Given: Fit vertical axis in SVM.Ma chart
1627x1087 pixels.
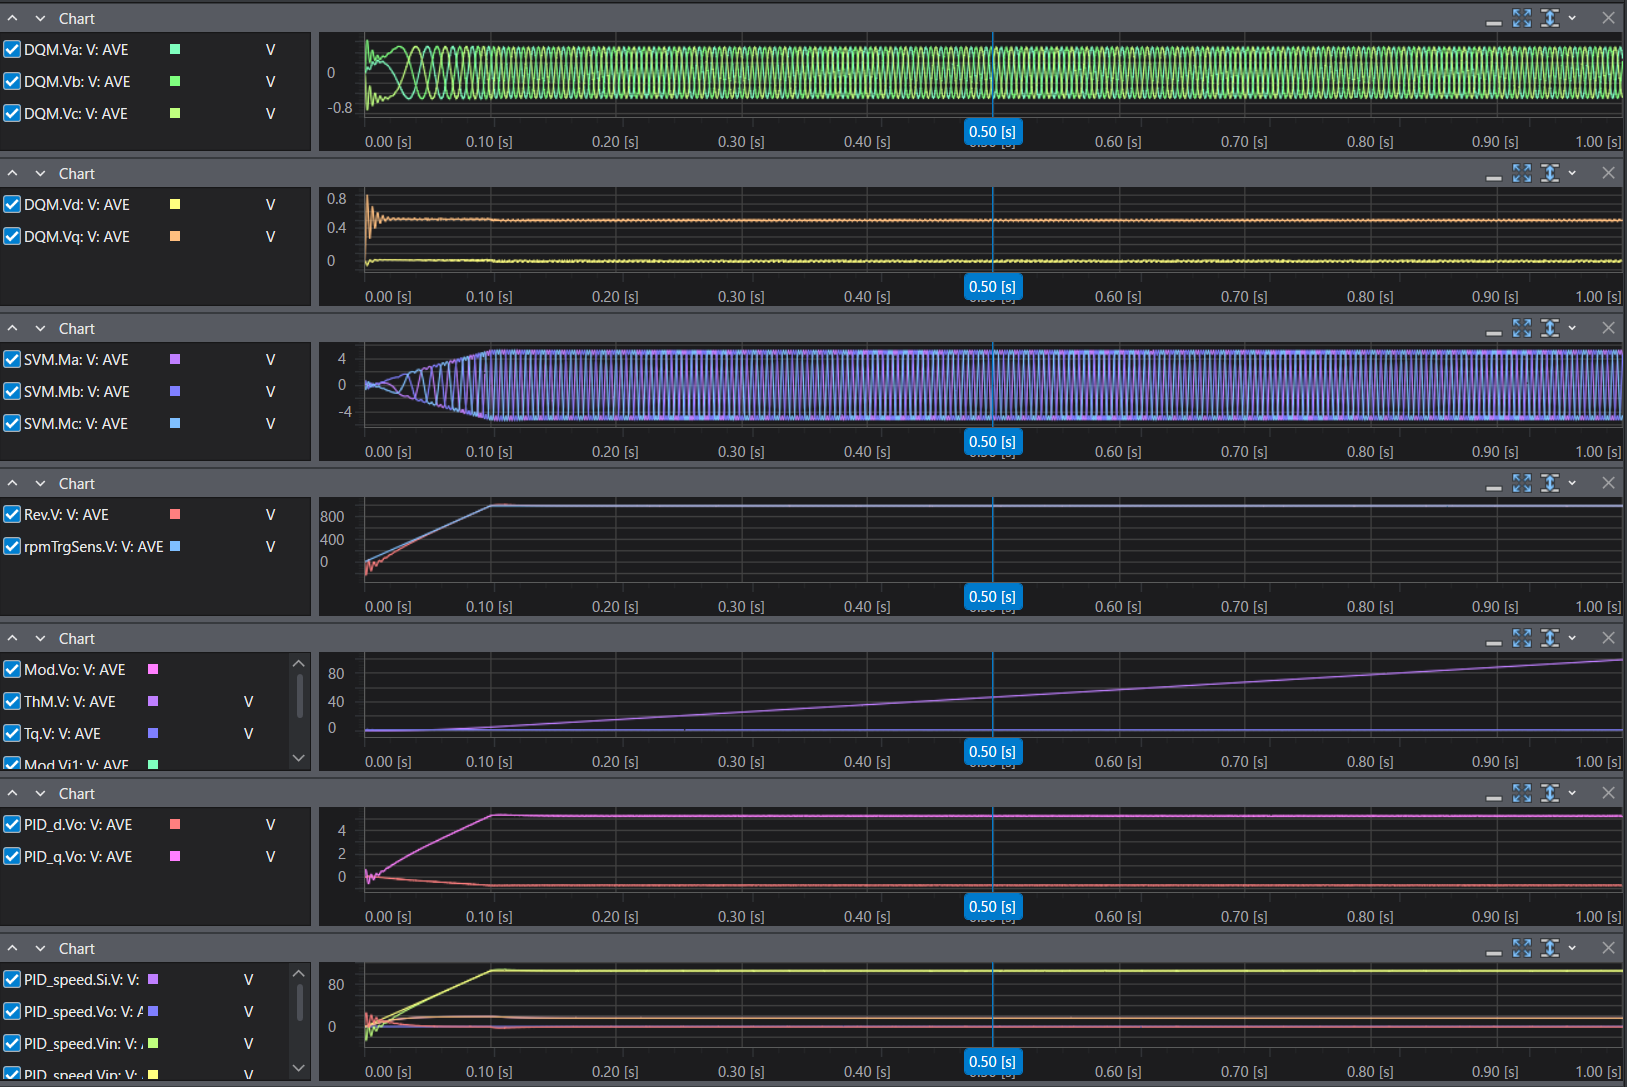Looking at the screenshot, I should click(1550, 328).
